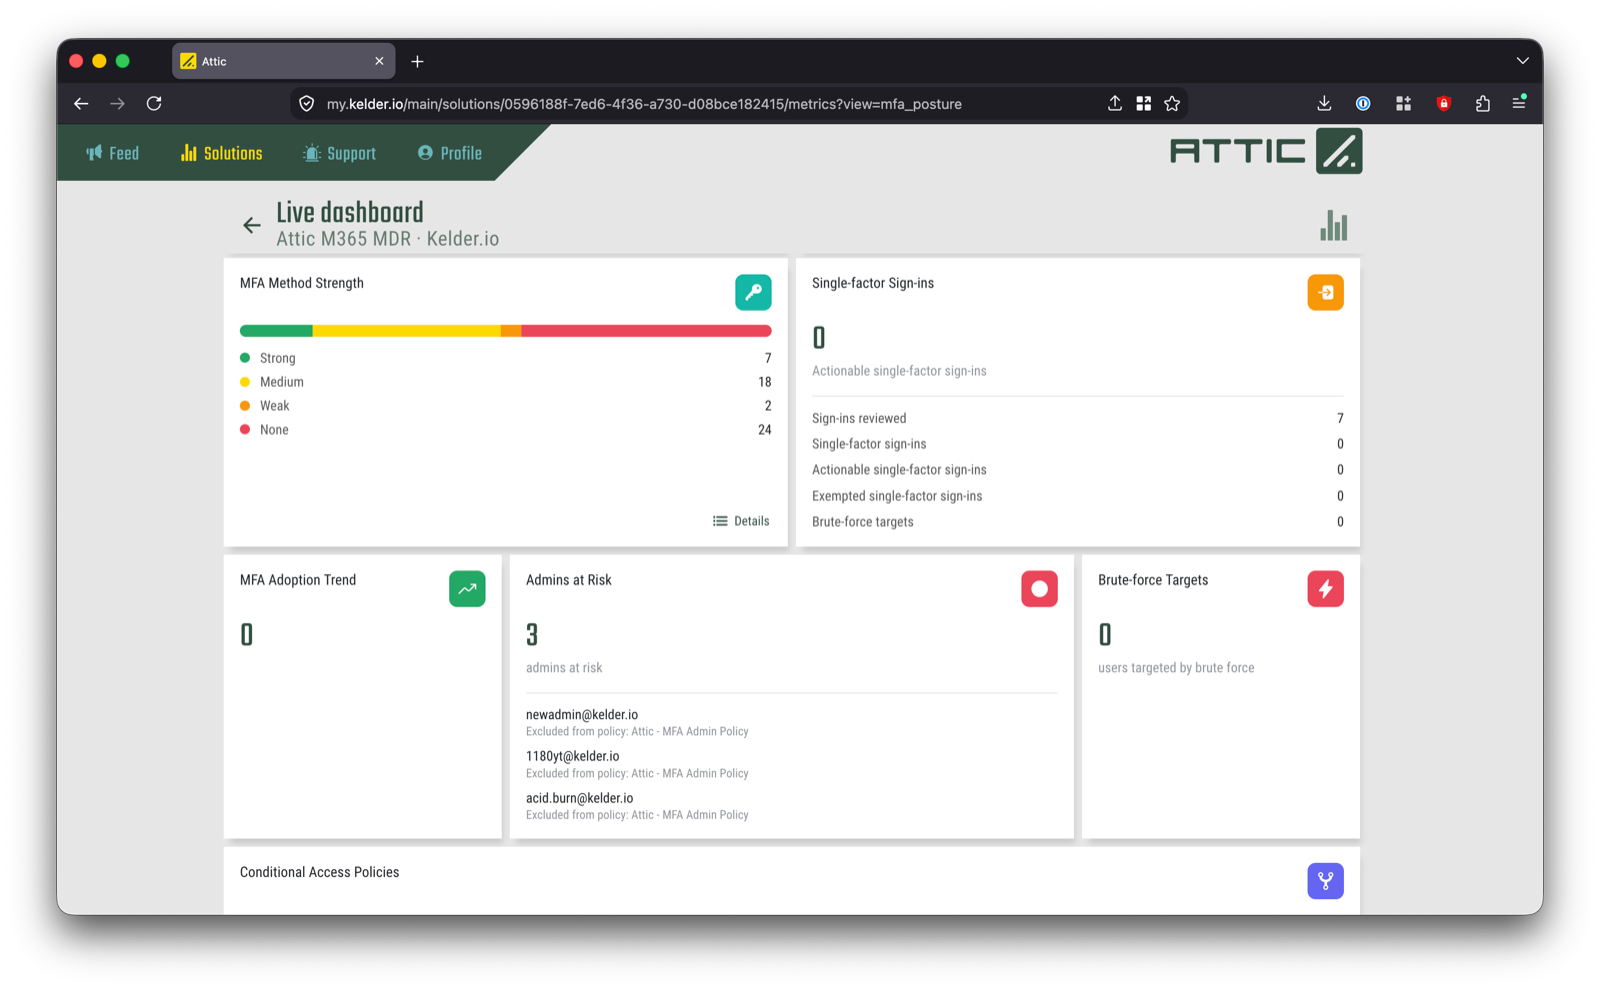1600x990 pixels.
Task: Click the browser back button
Action: pos(81,103)
